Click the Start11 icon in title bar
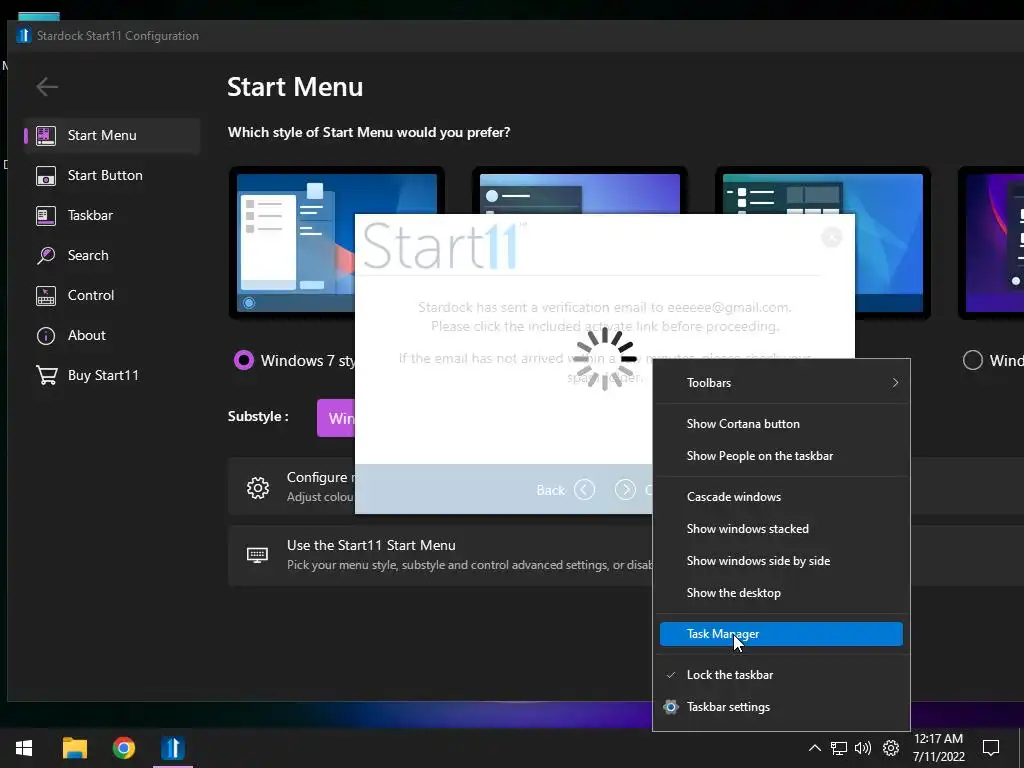 click(24, 35)
